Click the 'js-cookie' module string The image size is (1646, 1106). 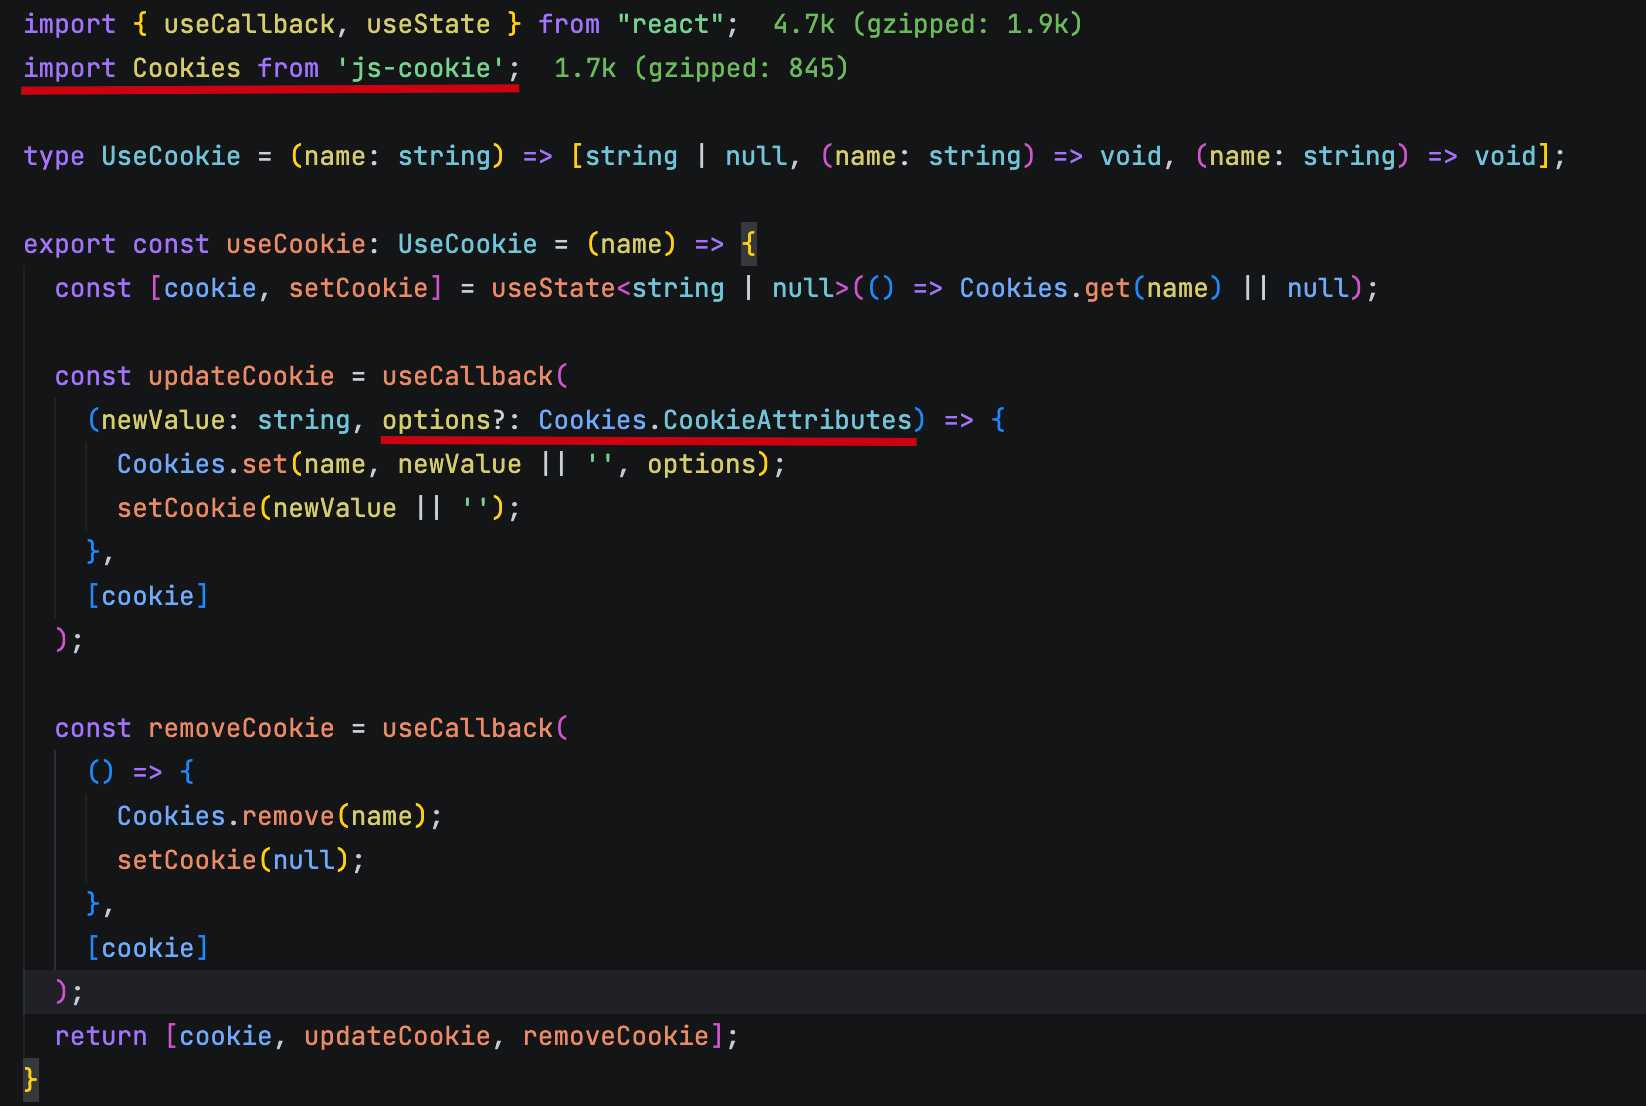click(420, 68)
